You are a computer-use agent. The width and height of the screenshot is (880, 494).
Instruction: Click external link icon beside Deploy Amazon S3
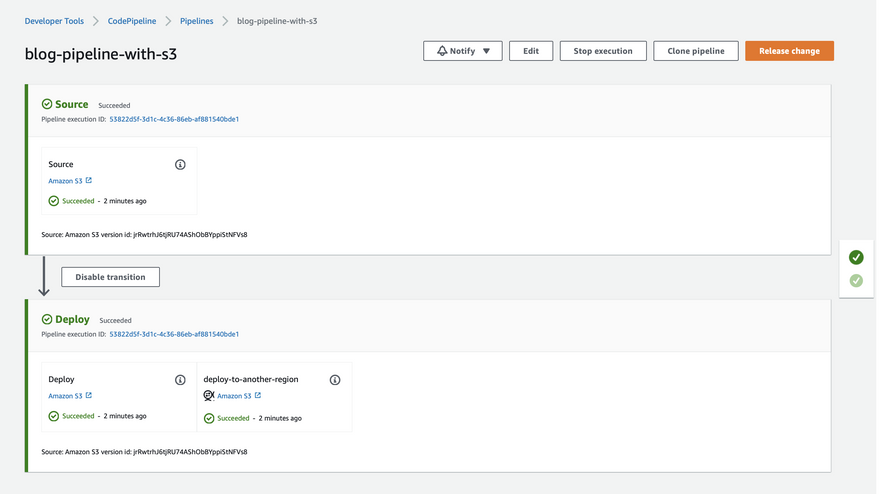pos(89,395)
